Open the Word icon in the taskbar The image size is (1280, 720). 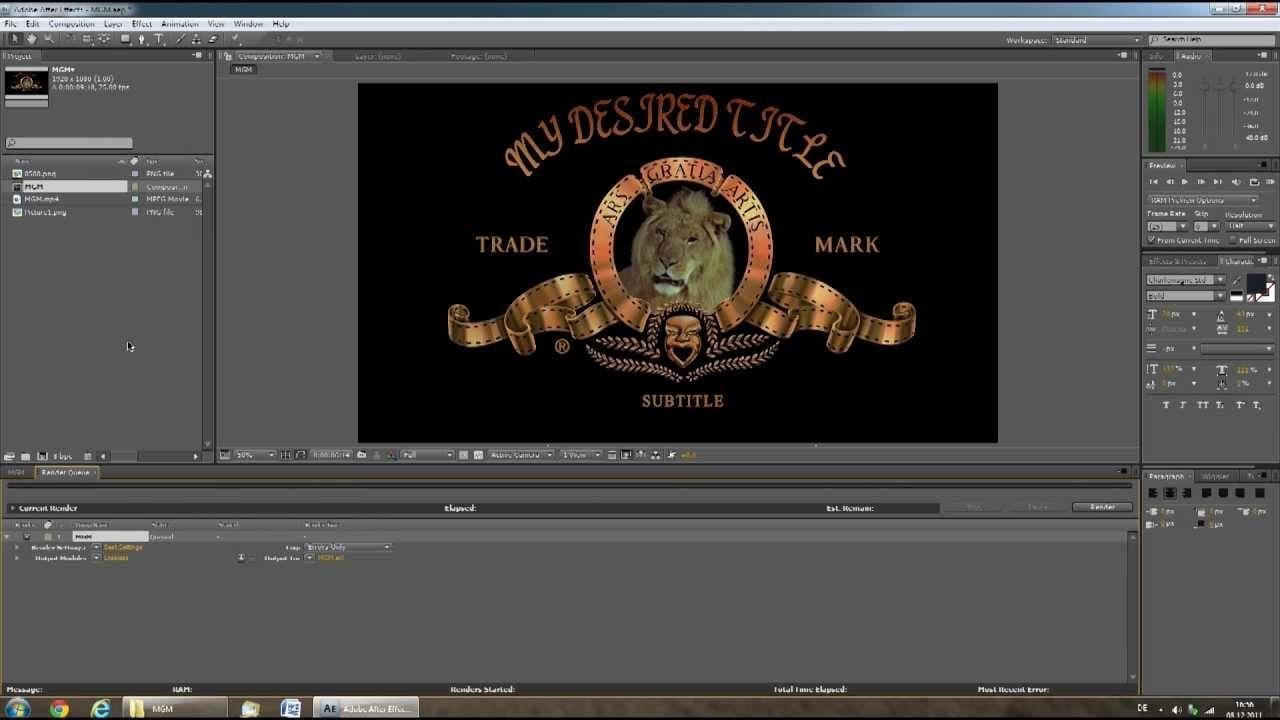tap(291, 708)
